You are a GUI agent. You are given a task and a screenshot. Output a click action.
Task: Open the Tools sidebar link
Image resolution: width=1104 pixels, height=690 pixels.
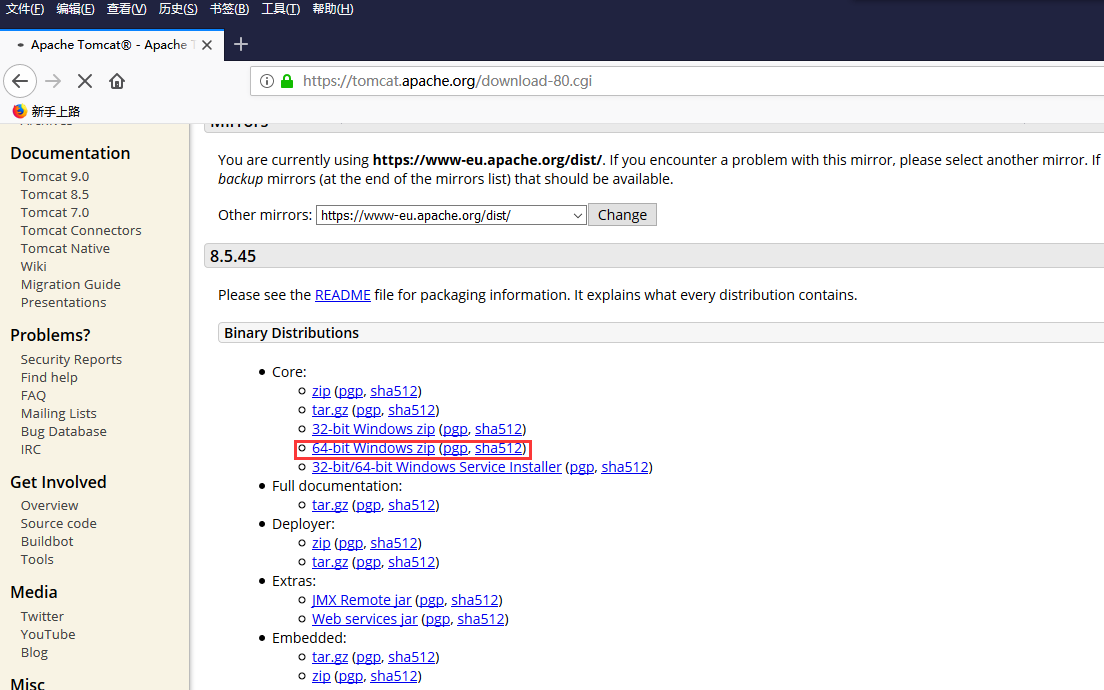[x=37, y=559]
